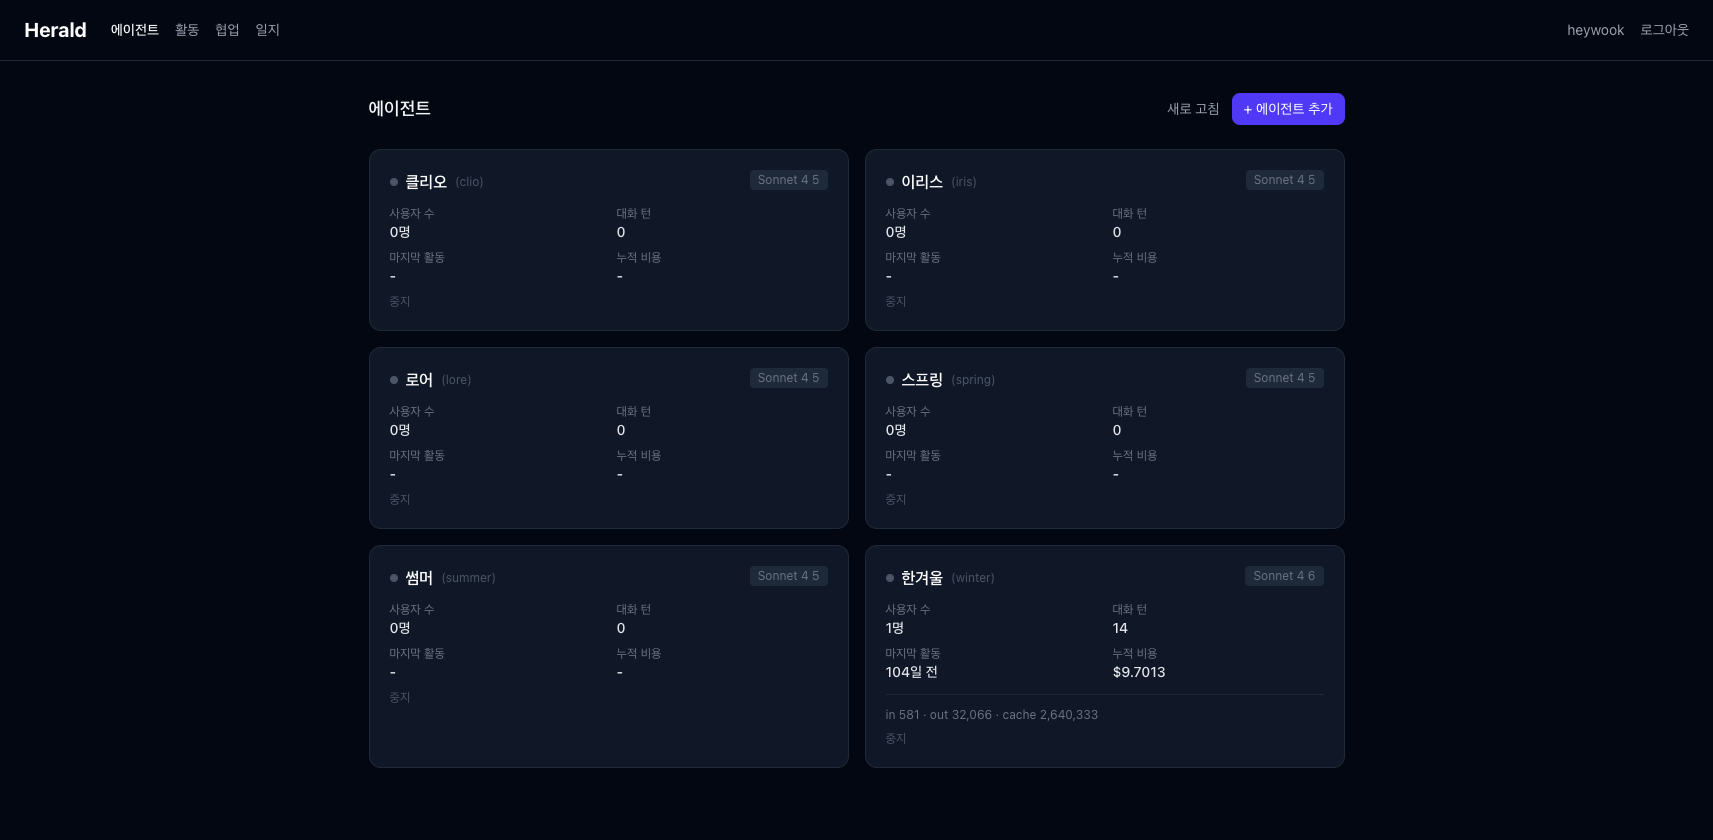Click the status dot beside 클리오
The height and width of the screenshot is (840, 1713).
[x=394, y=182]
